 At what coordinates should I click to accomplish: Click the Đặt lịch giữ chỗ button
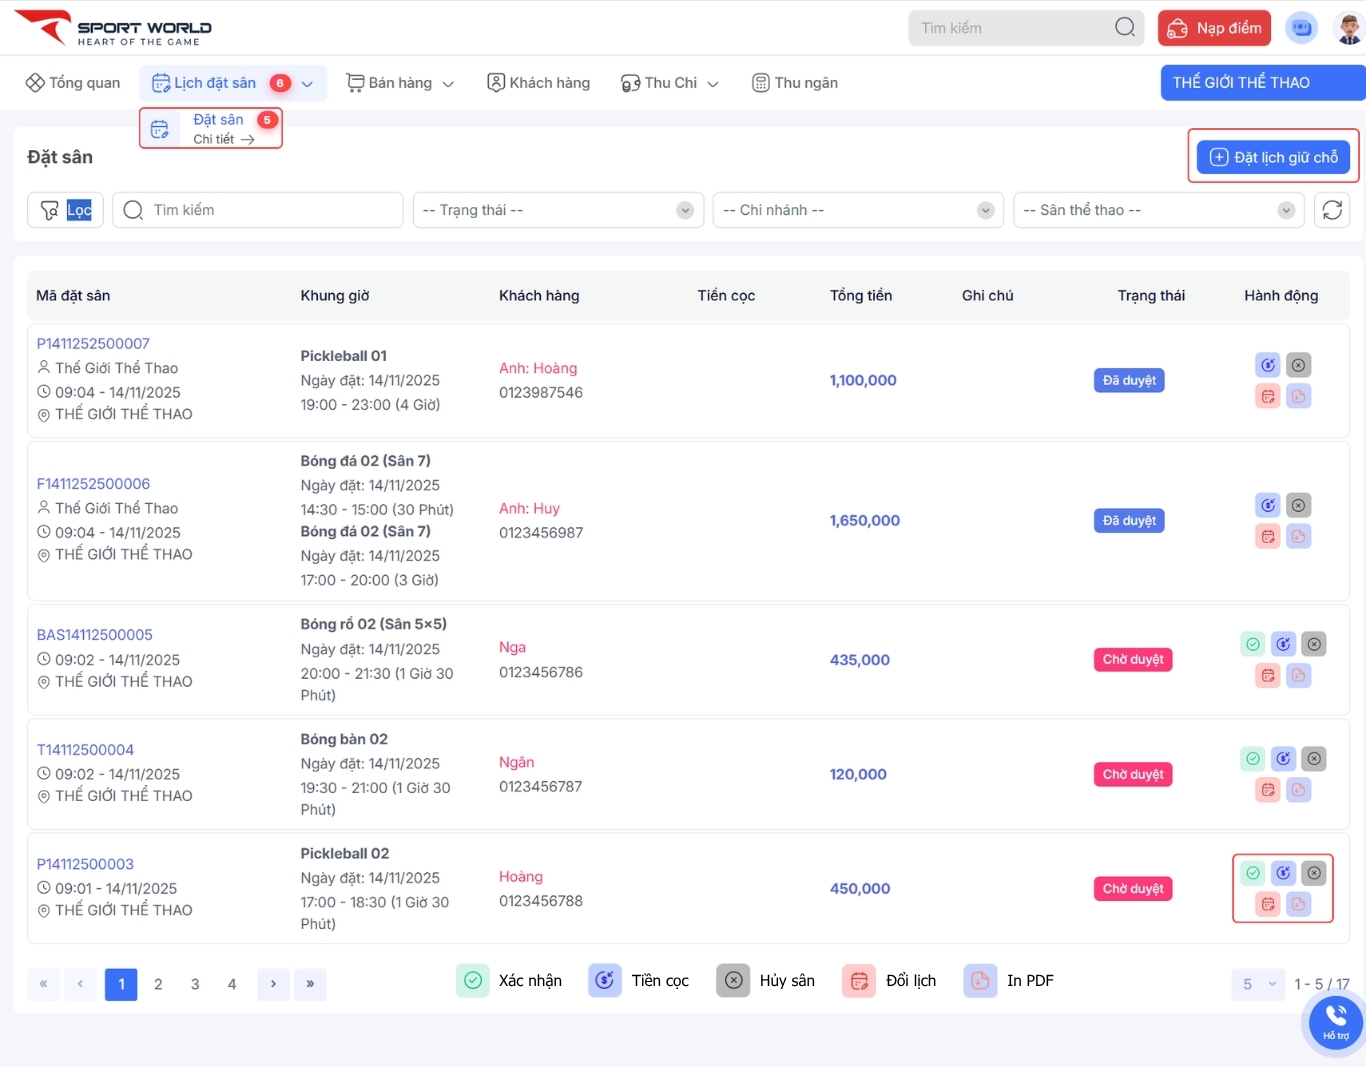(x=1273, y=157)
